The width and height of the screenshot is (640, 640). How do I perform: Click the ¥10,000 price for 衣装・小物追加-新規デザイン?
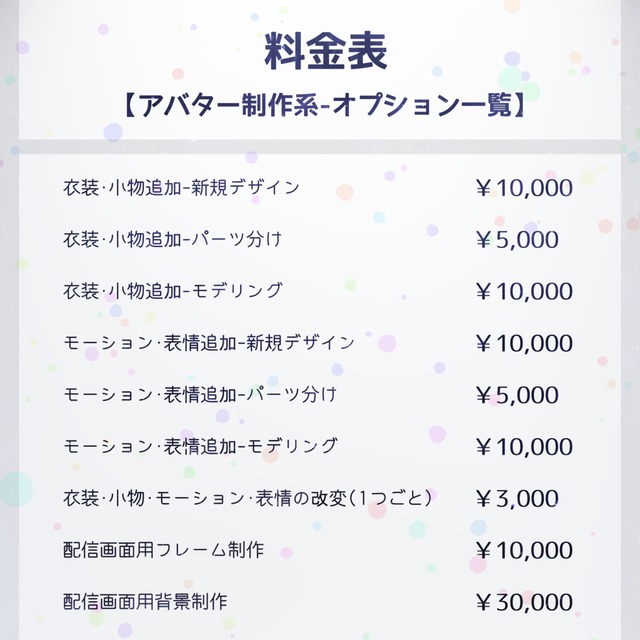point(524,188)
